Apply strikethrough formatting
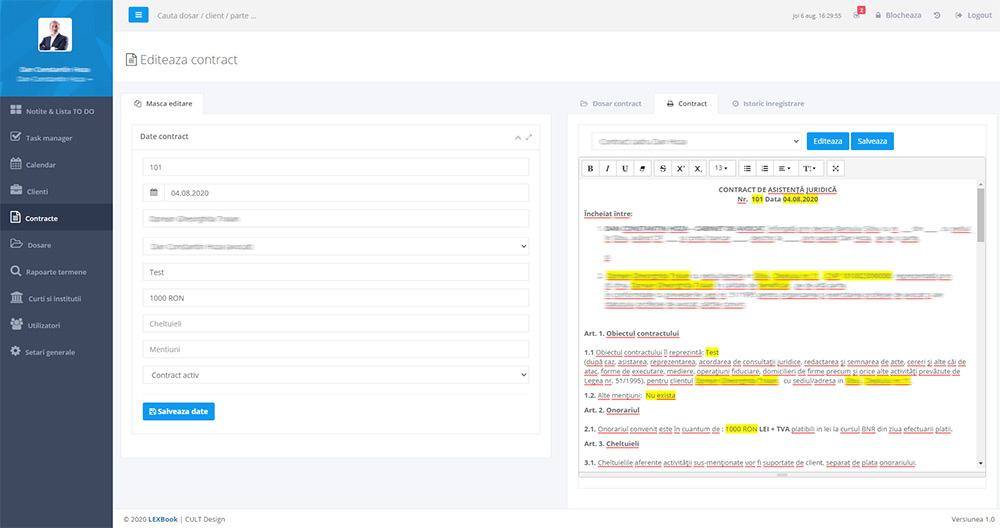Screen dimensions: 1000x528 click(x=662, y=168)
